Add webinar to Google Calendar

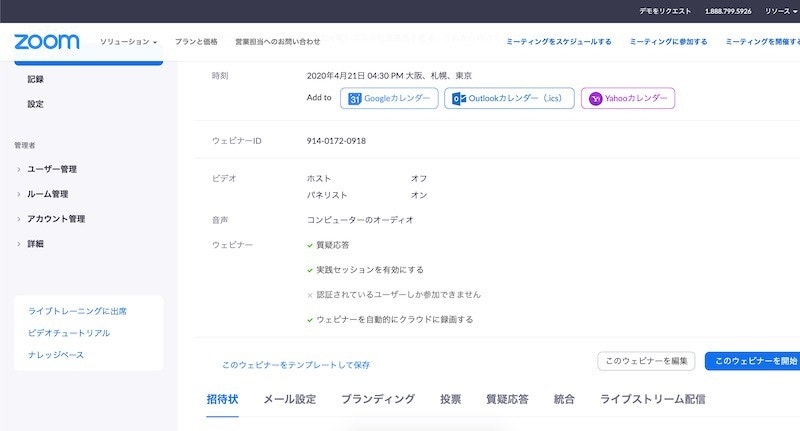389,99
